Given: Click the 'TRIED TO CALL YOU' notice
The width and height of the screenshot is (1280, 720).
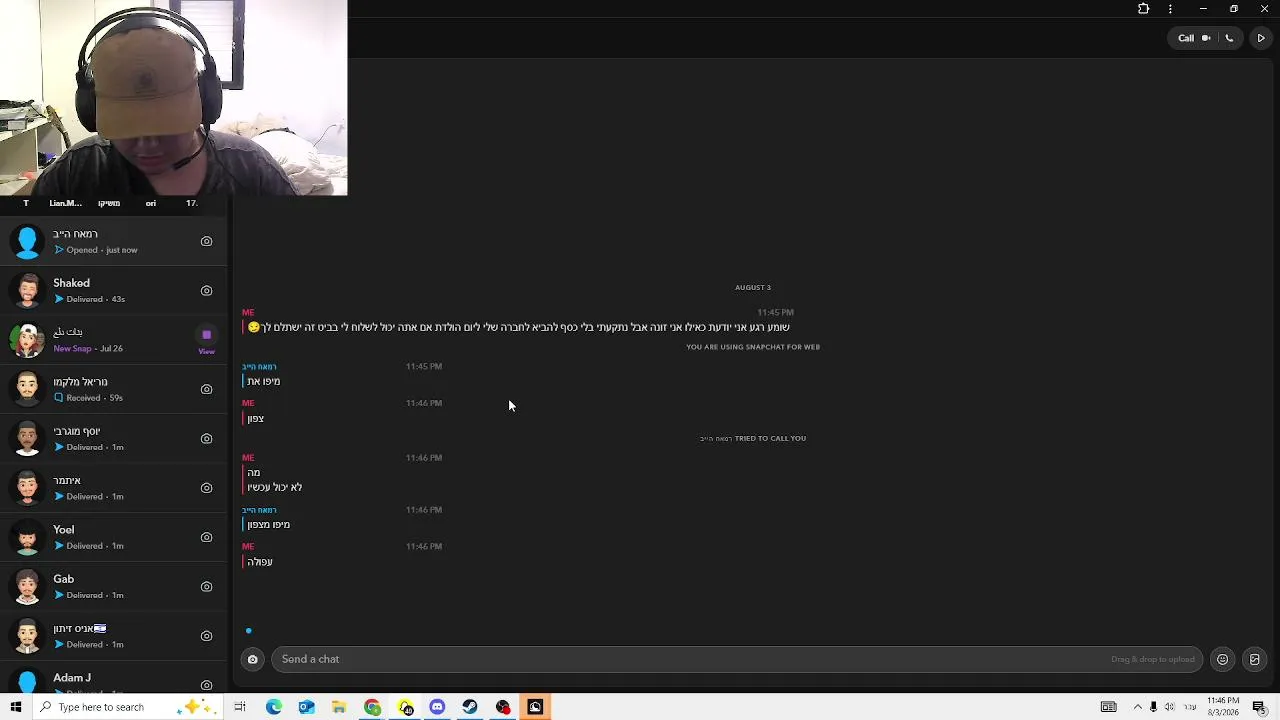Looking at the screenshot, I should click(x=753, y=438).
